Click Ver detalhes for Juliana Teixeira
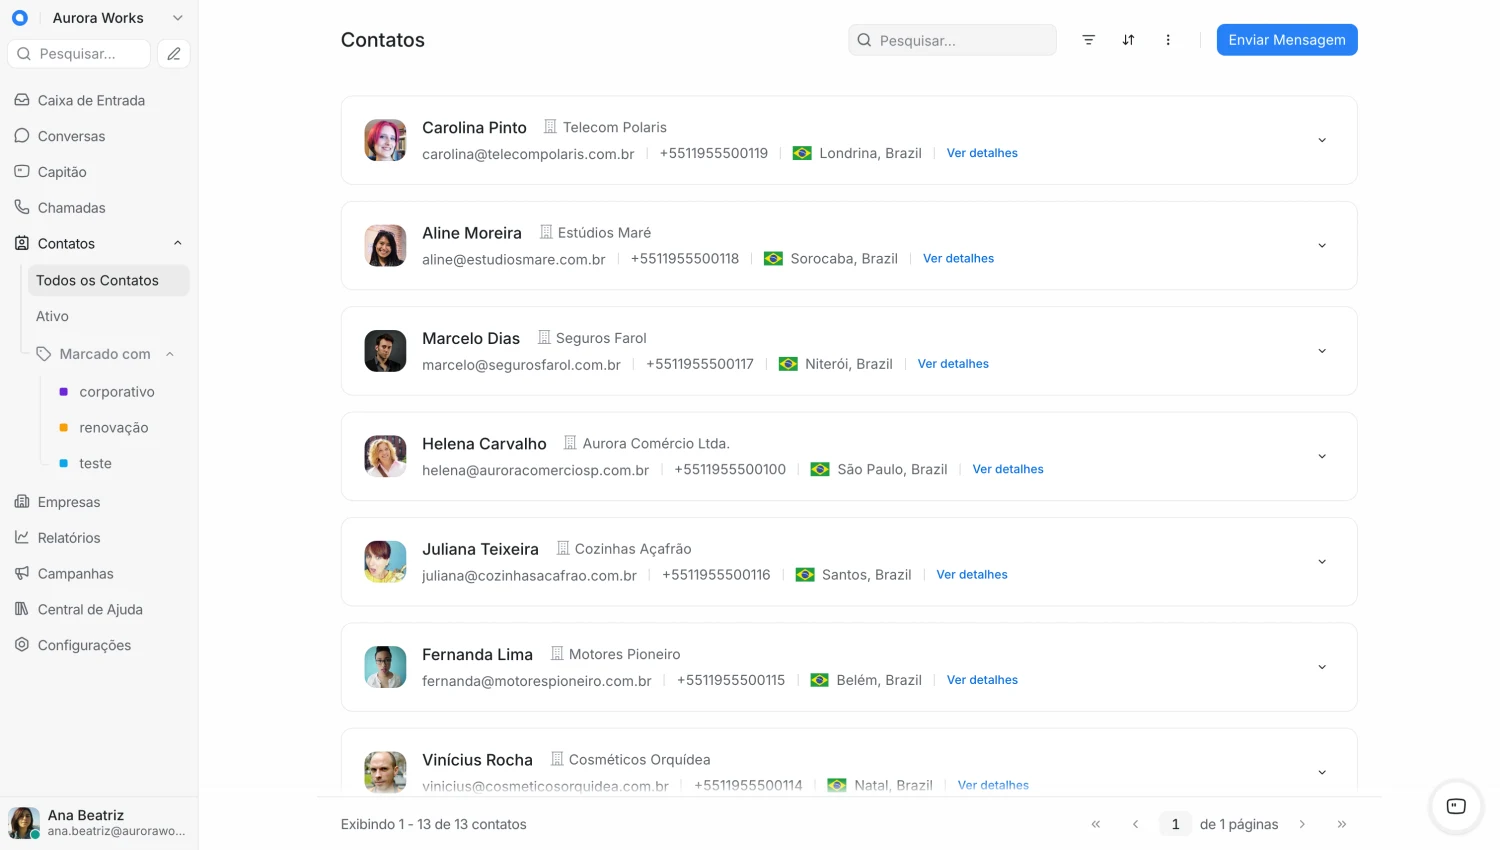Screen dimensions: 1500x850 pyautogui.click(x=972, y=575)
